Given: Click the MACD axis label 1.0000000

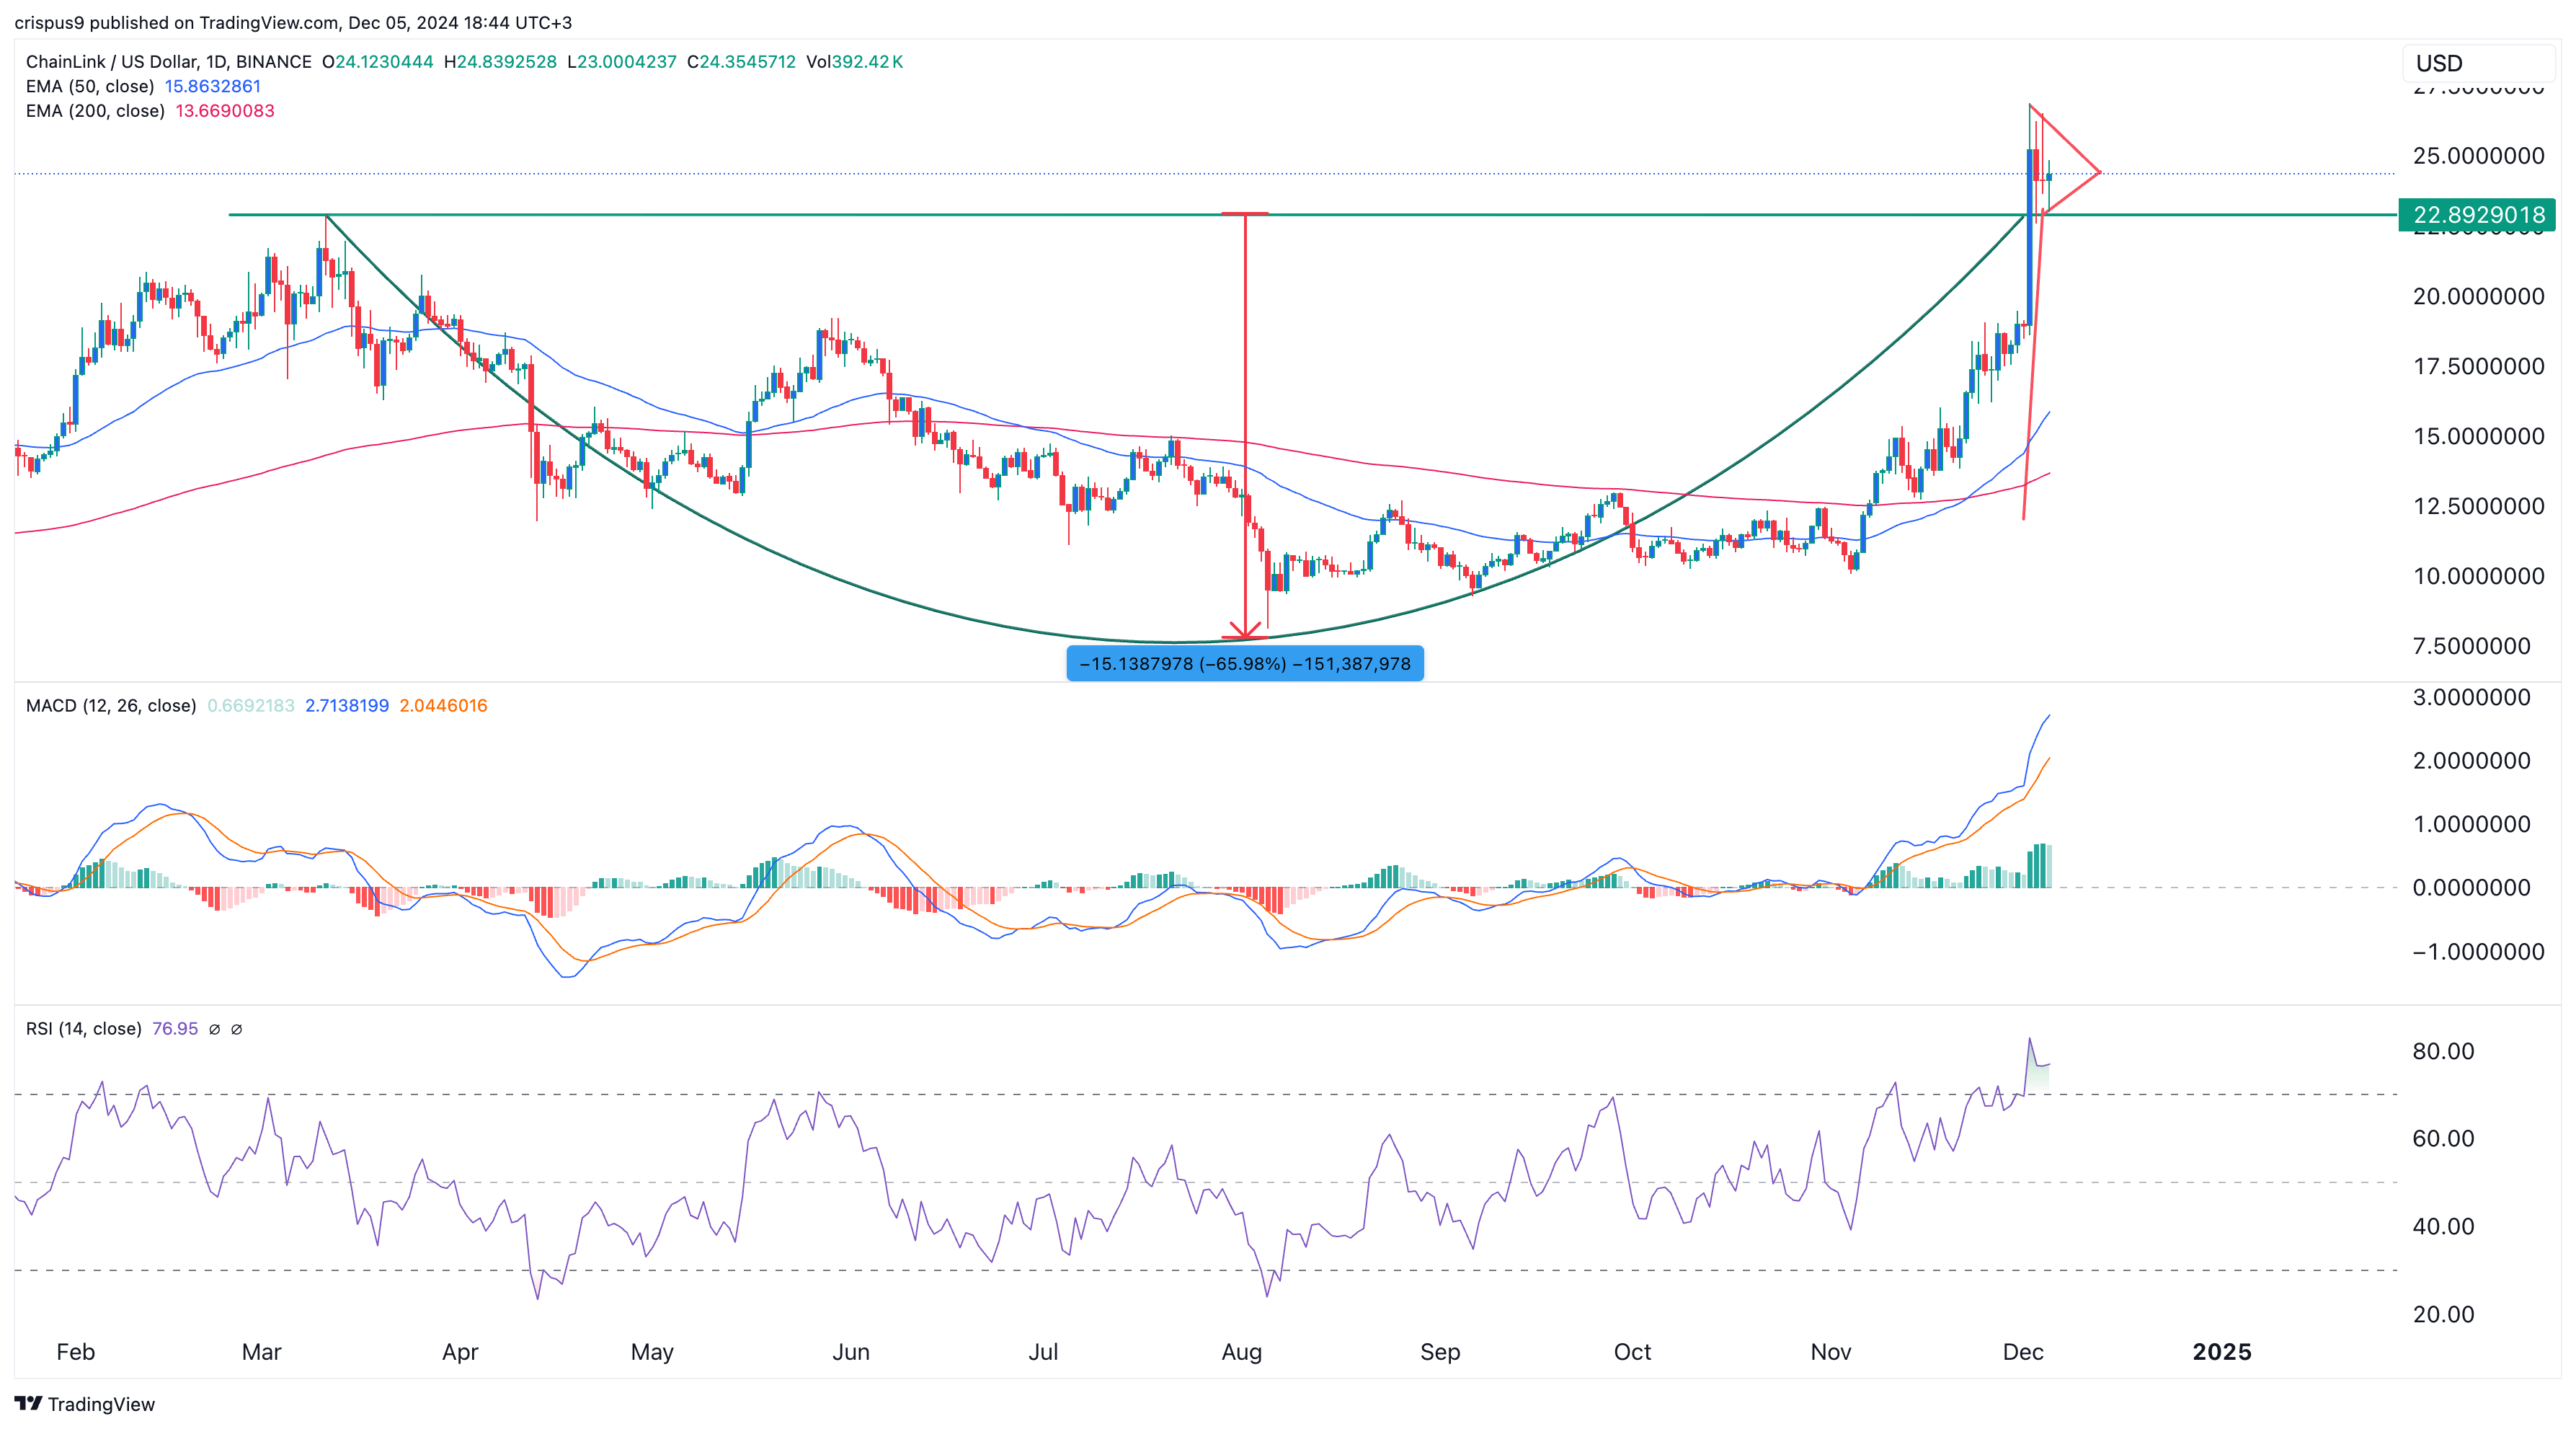Looking at the screenshot, I should 2472,825.
